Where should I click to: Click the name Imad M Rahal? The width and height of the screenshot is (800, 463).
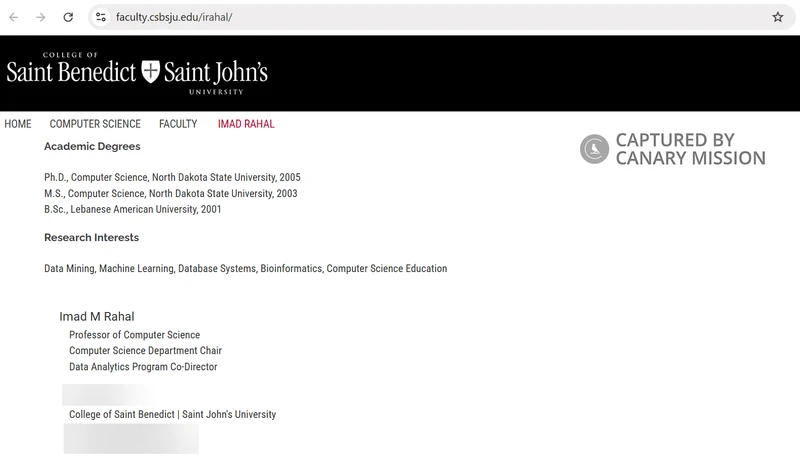click(x=97, y=316)
